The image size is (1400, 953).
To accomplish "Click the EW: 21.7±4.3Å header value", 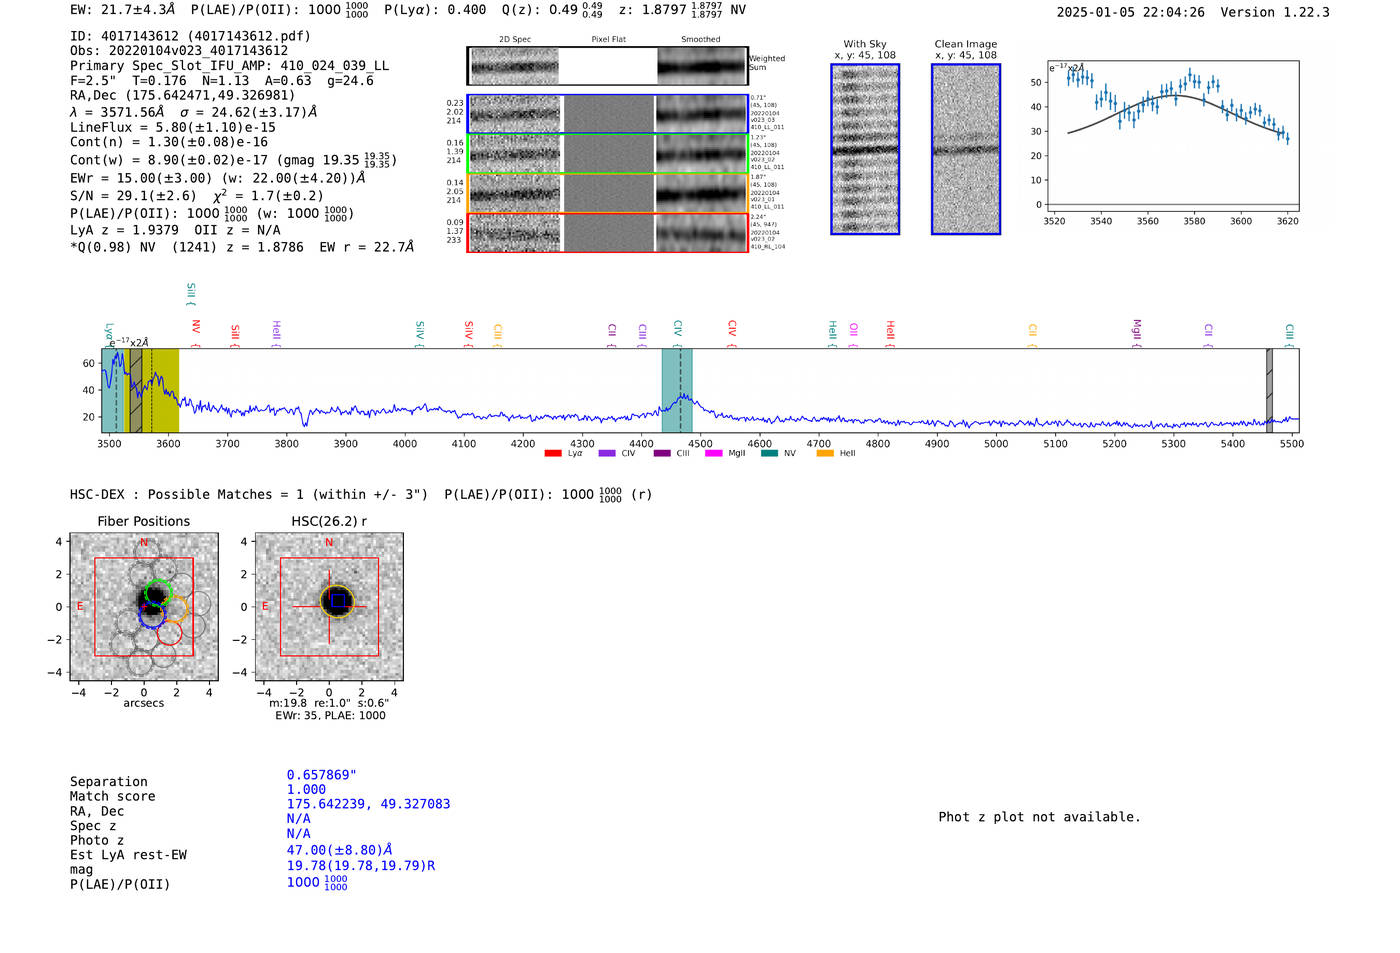I will tap(123, 10).
